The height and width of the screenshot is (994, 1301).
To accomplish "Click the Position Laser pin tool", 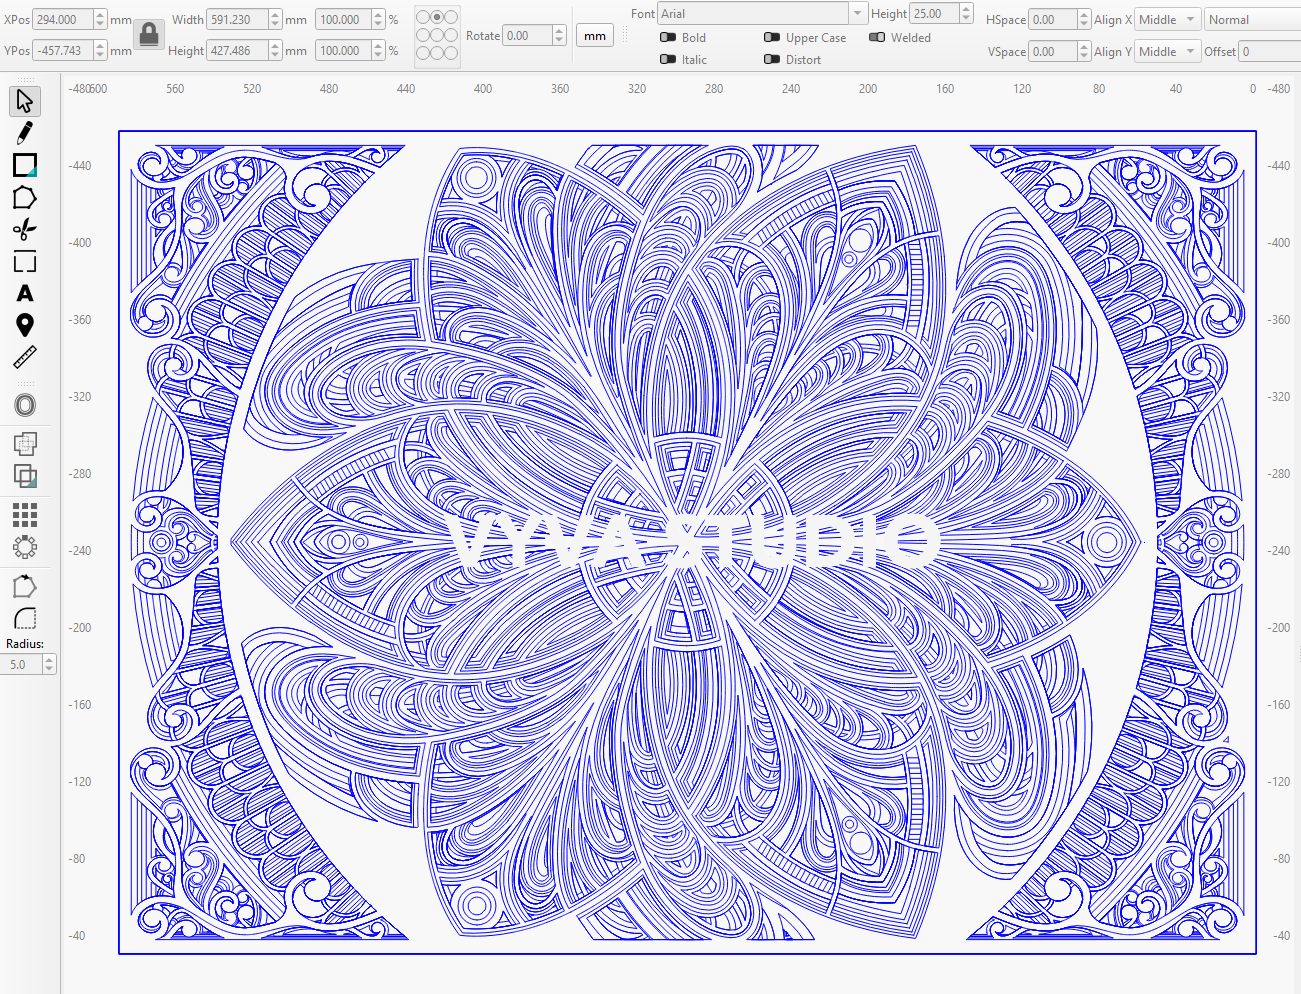I will point(25,325).
